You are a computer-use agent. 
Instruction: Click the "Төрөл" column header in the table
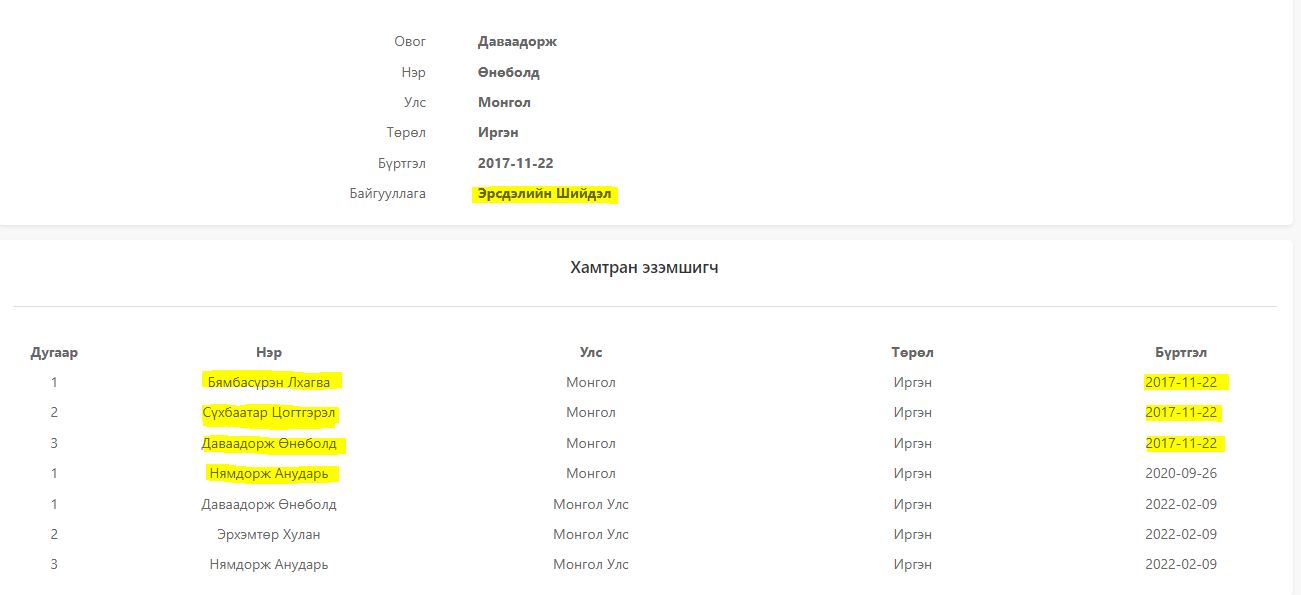912,352
